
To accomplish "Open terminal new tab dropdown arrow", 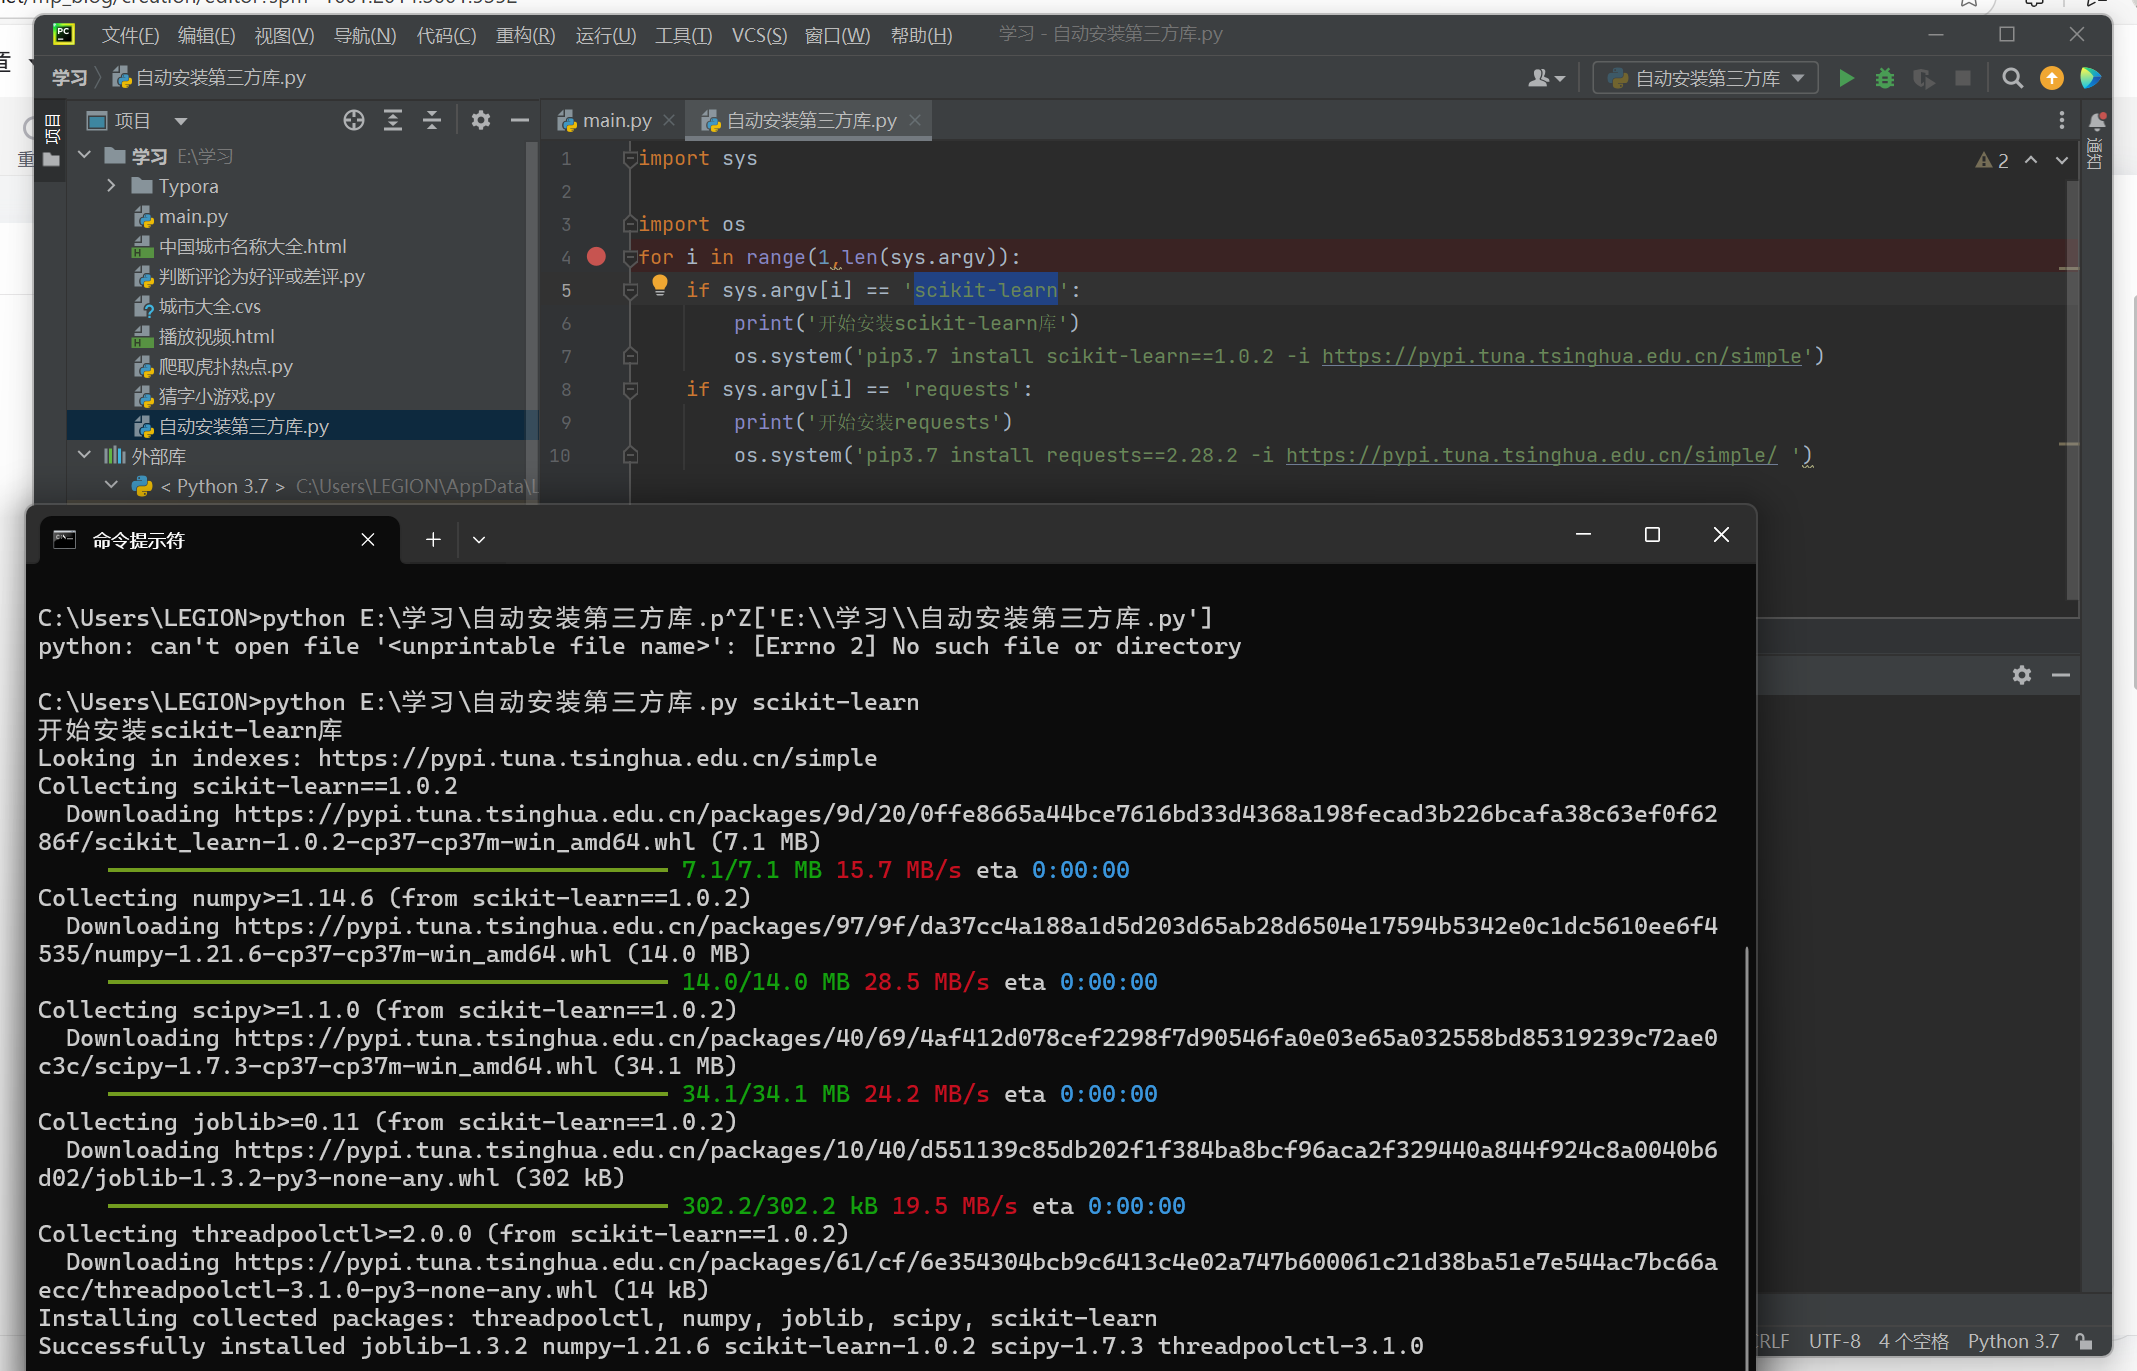I will click(479, 540).
